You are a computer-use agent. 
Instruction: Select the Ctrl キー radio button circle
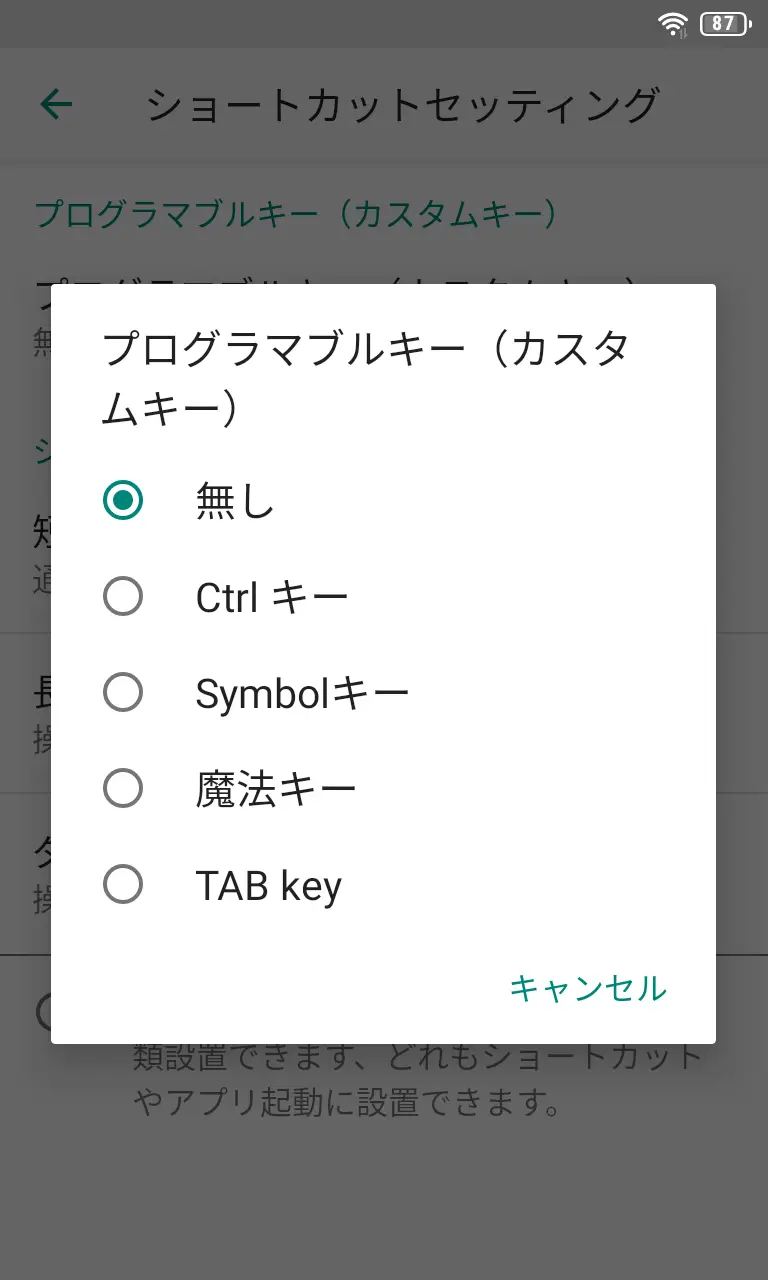[123, 597]
